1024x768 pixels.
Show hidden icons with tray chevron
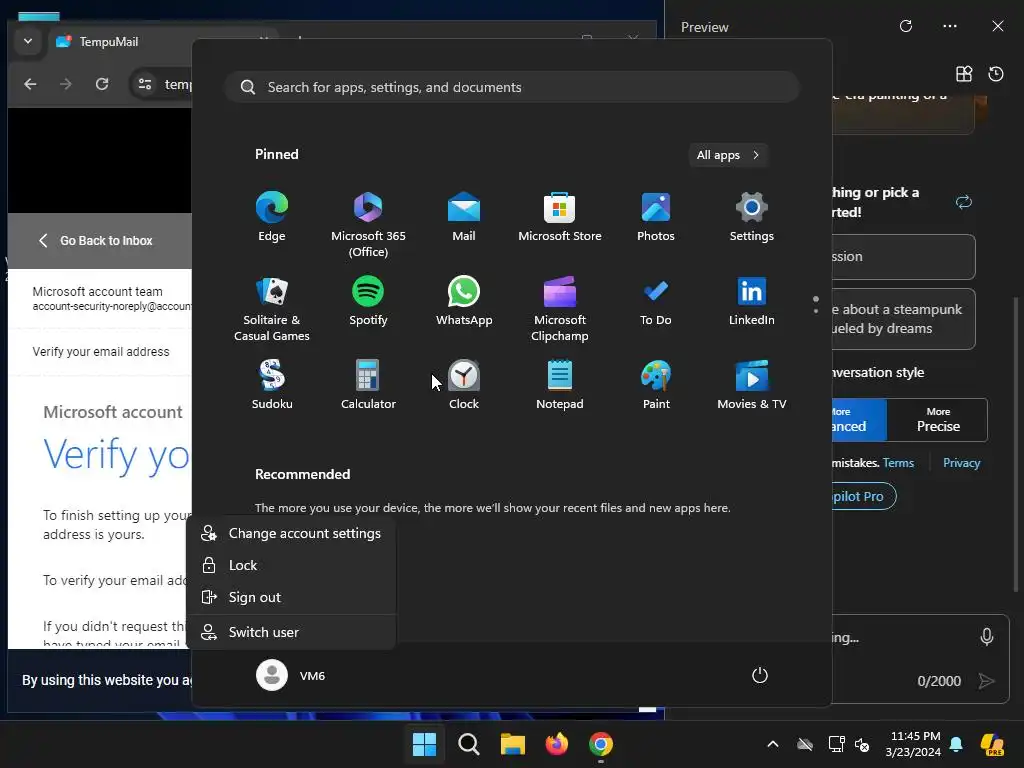(x=773, y=744)
